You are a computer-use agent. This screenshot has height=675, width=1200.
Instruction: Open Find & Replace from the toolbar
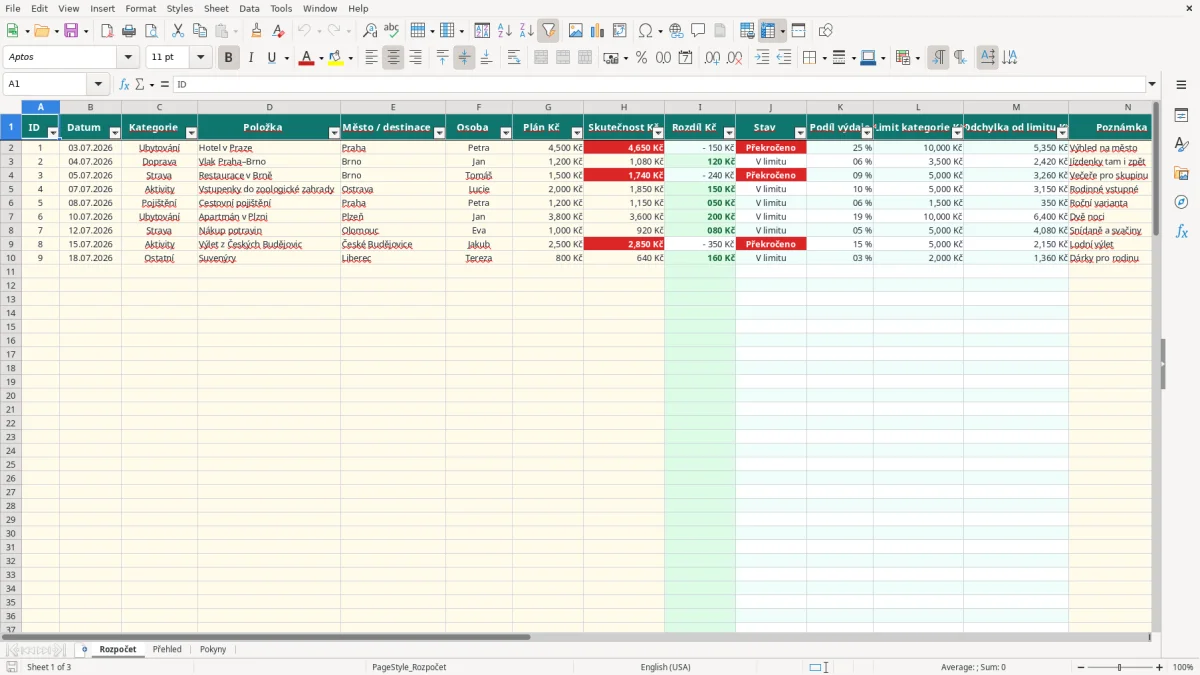pos(370,31)
